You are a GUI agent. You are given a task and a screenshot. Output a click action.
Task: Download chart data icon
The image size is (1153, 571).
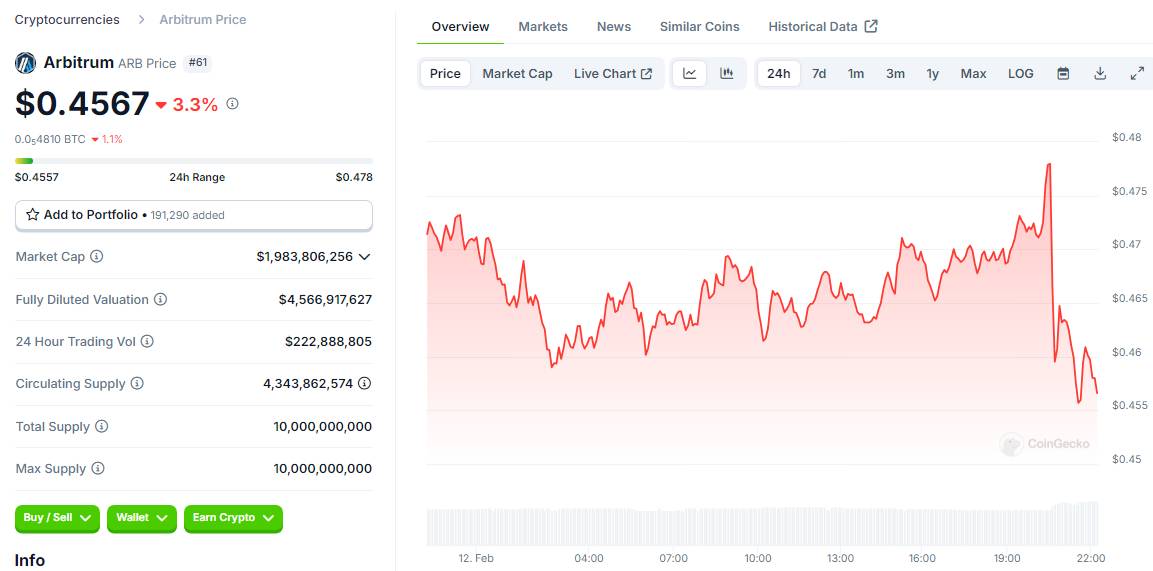pos(1100,73)
